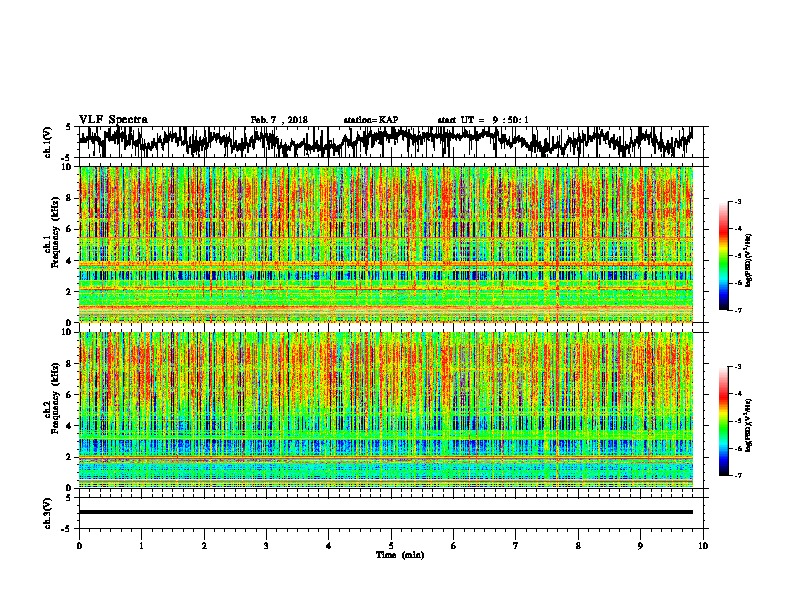Click the -7 label on ch.1 colorbar
Screen dimensions: 792x612
(x=737, y=310)
